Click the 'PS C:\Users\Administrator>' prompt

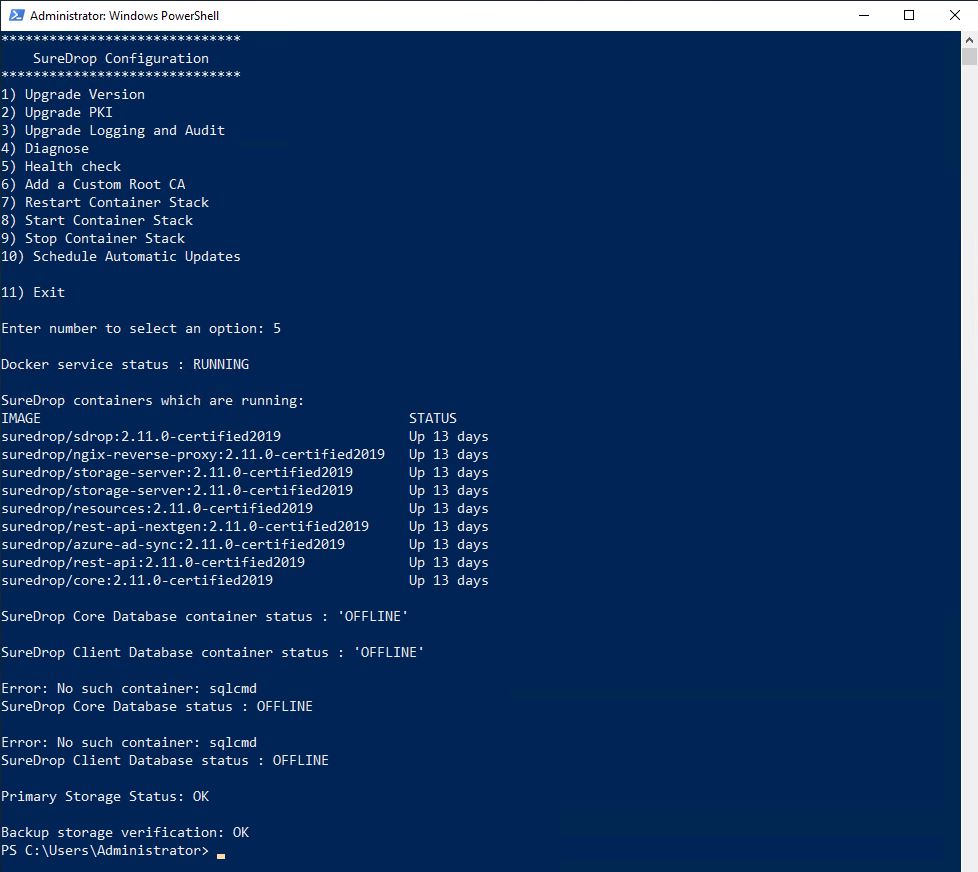click(x=105, y=851)
